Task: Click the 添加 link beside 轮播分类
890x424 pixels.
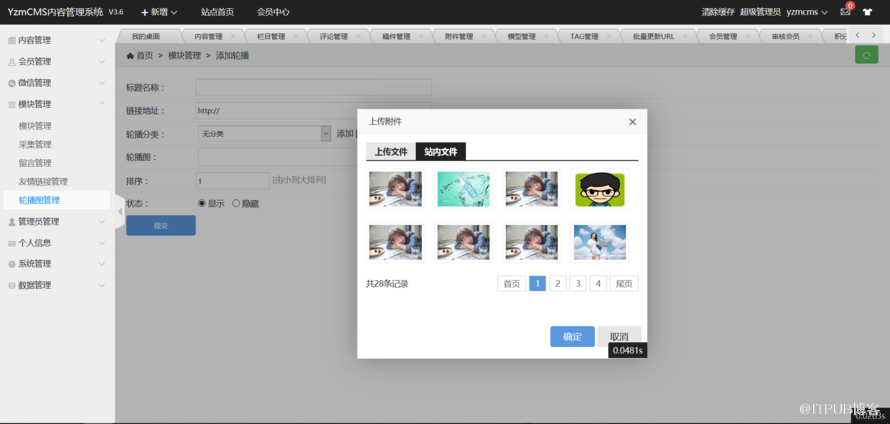Action: 345,133
